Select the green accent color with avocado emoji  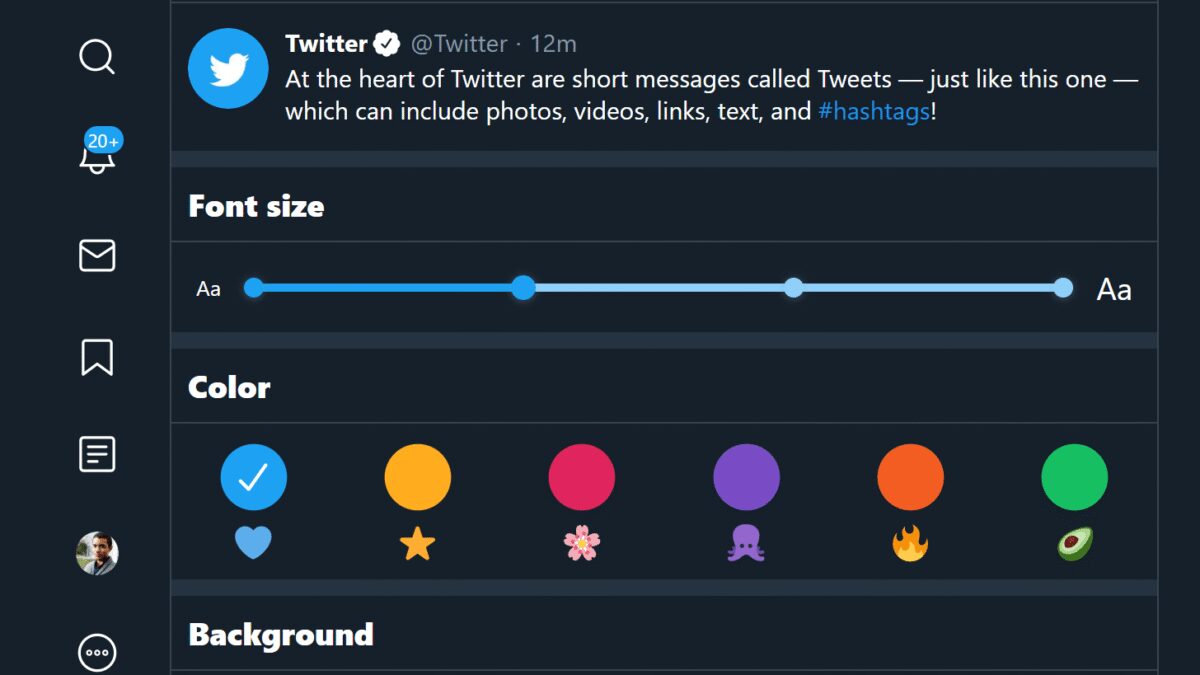(x=1074, y=477)
